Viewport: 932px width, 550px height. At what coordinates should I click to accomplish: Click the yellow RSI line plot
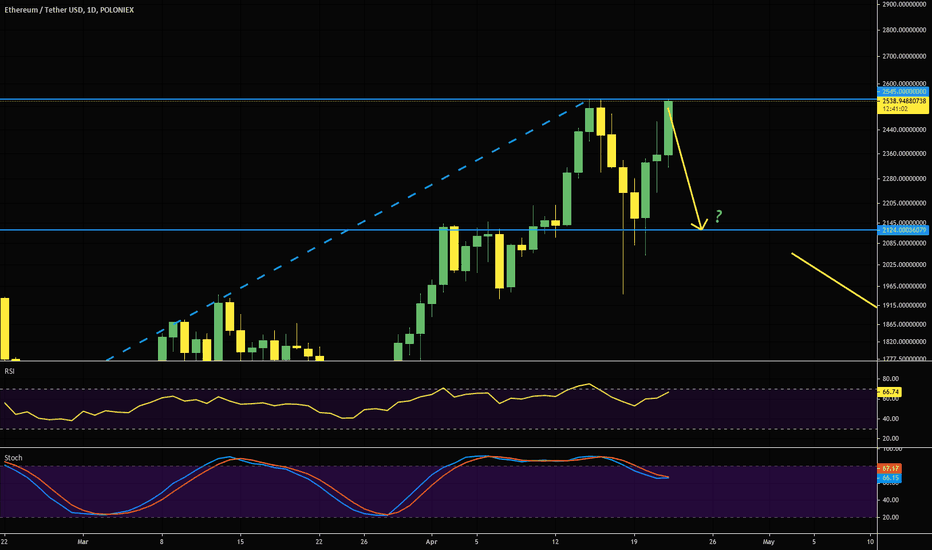tap(336, 404)
